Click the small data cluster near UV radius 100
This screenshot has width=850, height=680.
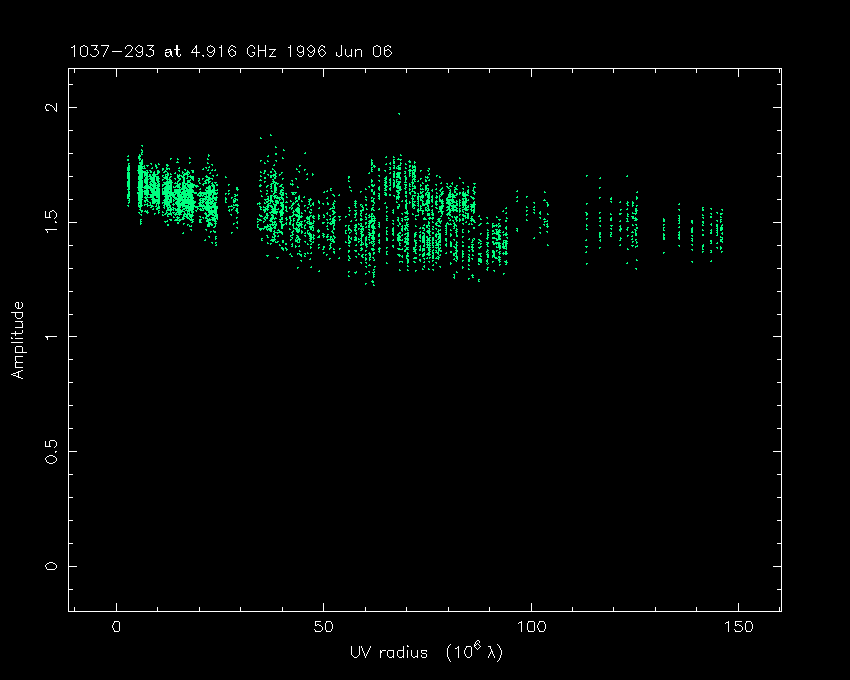click(x=533, y=215)
